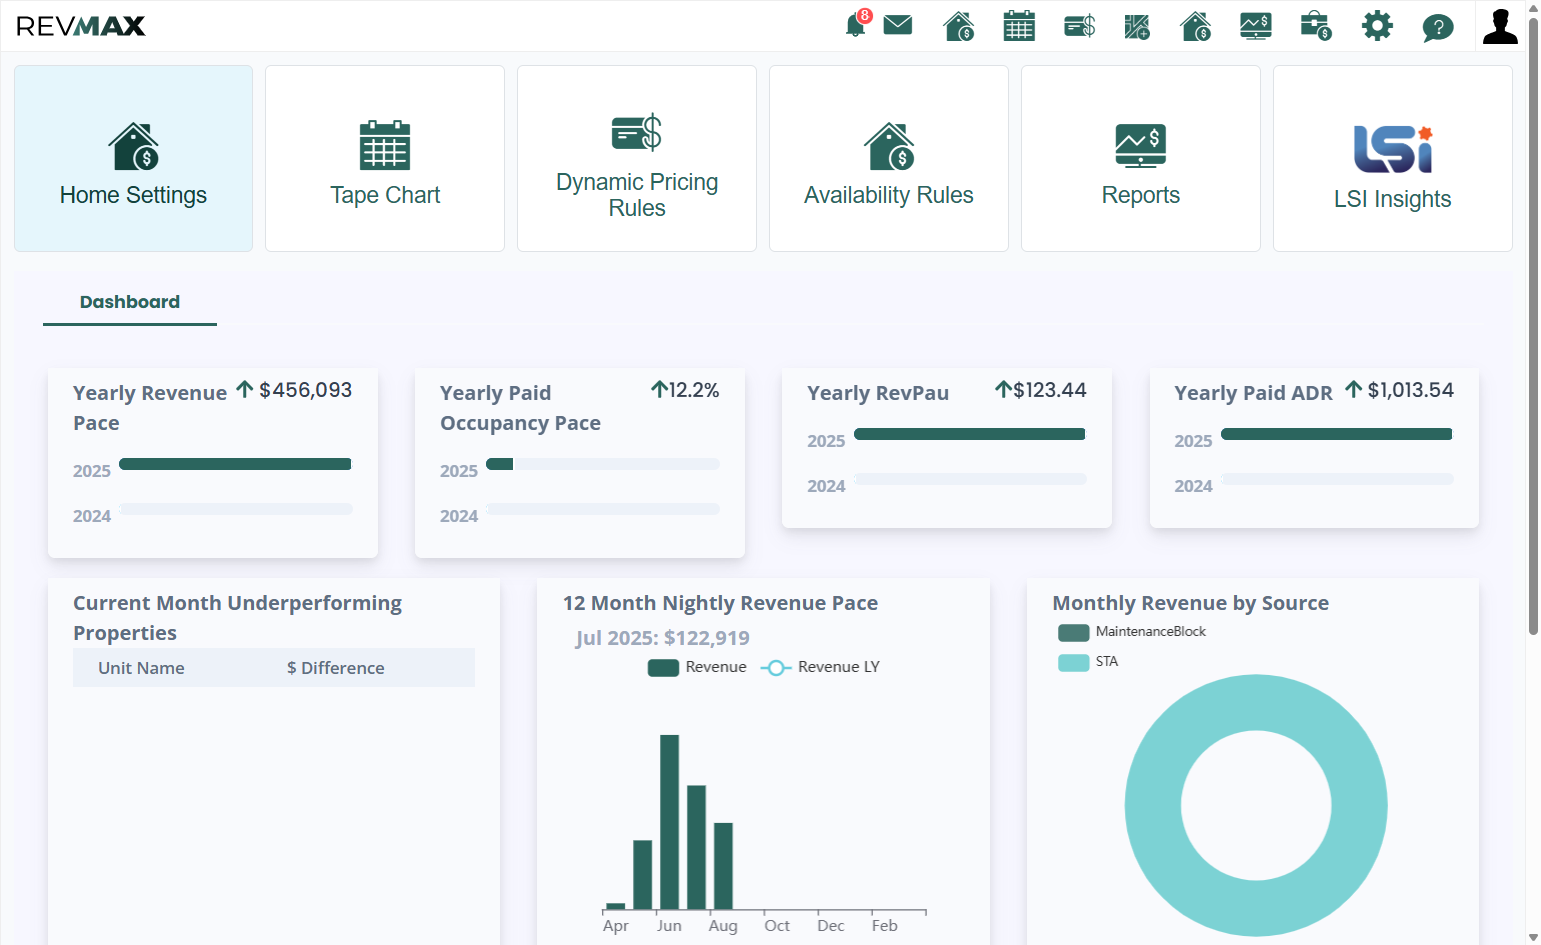
Task: Click the calendar icon in top toolbar
Action: point(1019,26)
